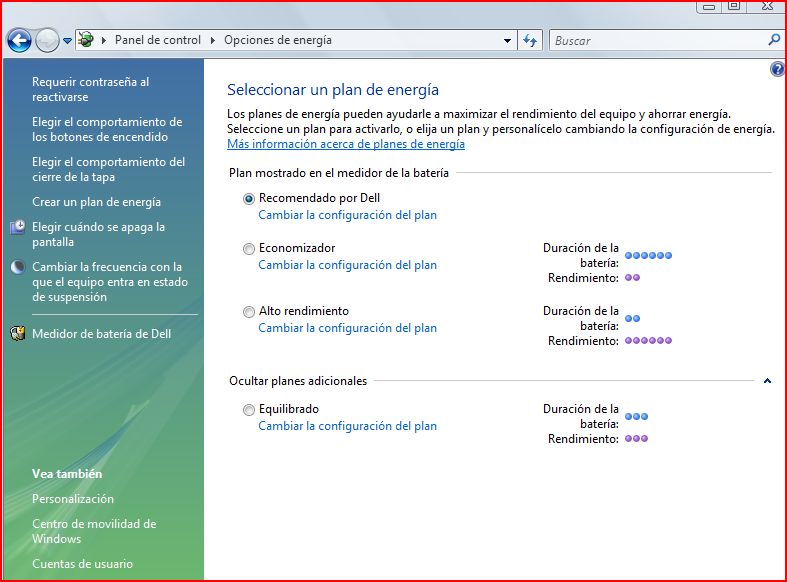Change settings for Recomendado por Dell plan
This screenshot has width=787, height=582.
(347, 215)
